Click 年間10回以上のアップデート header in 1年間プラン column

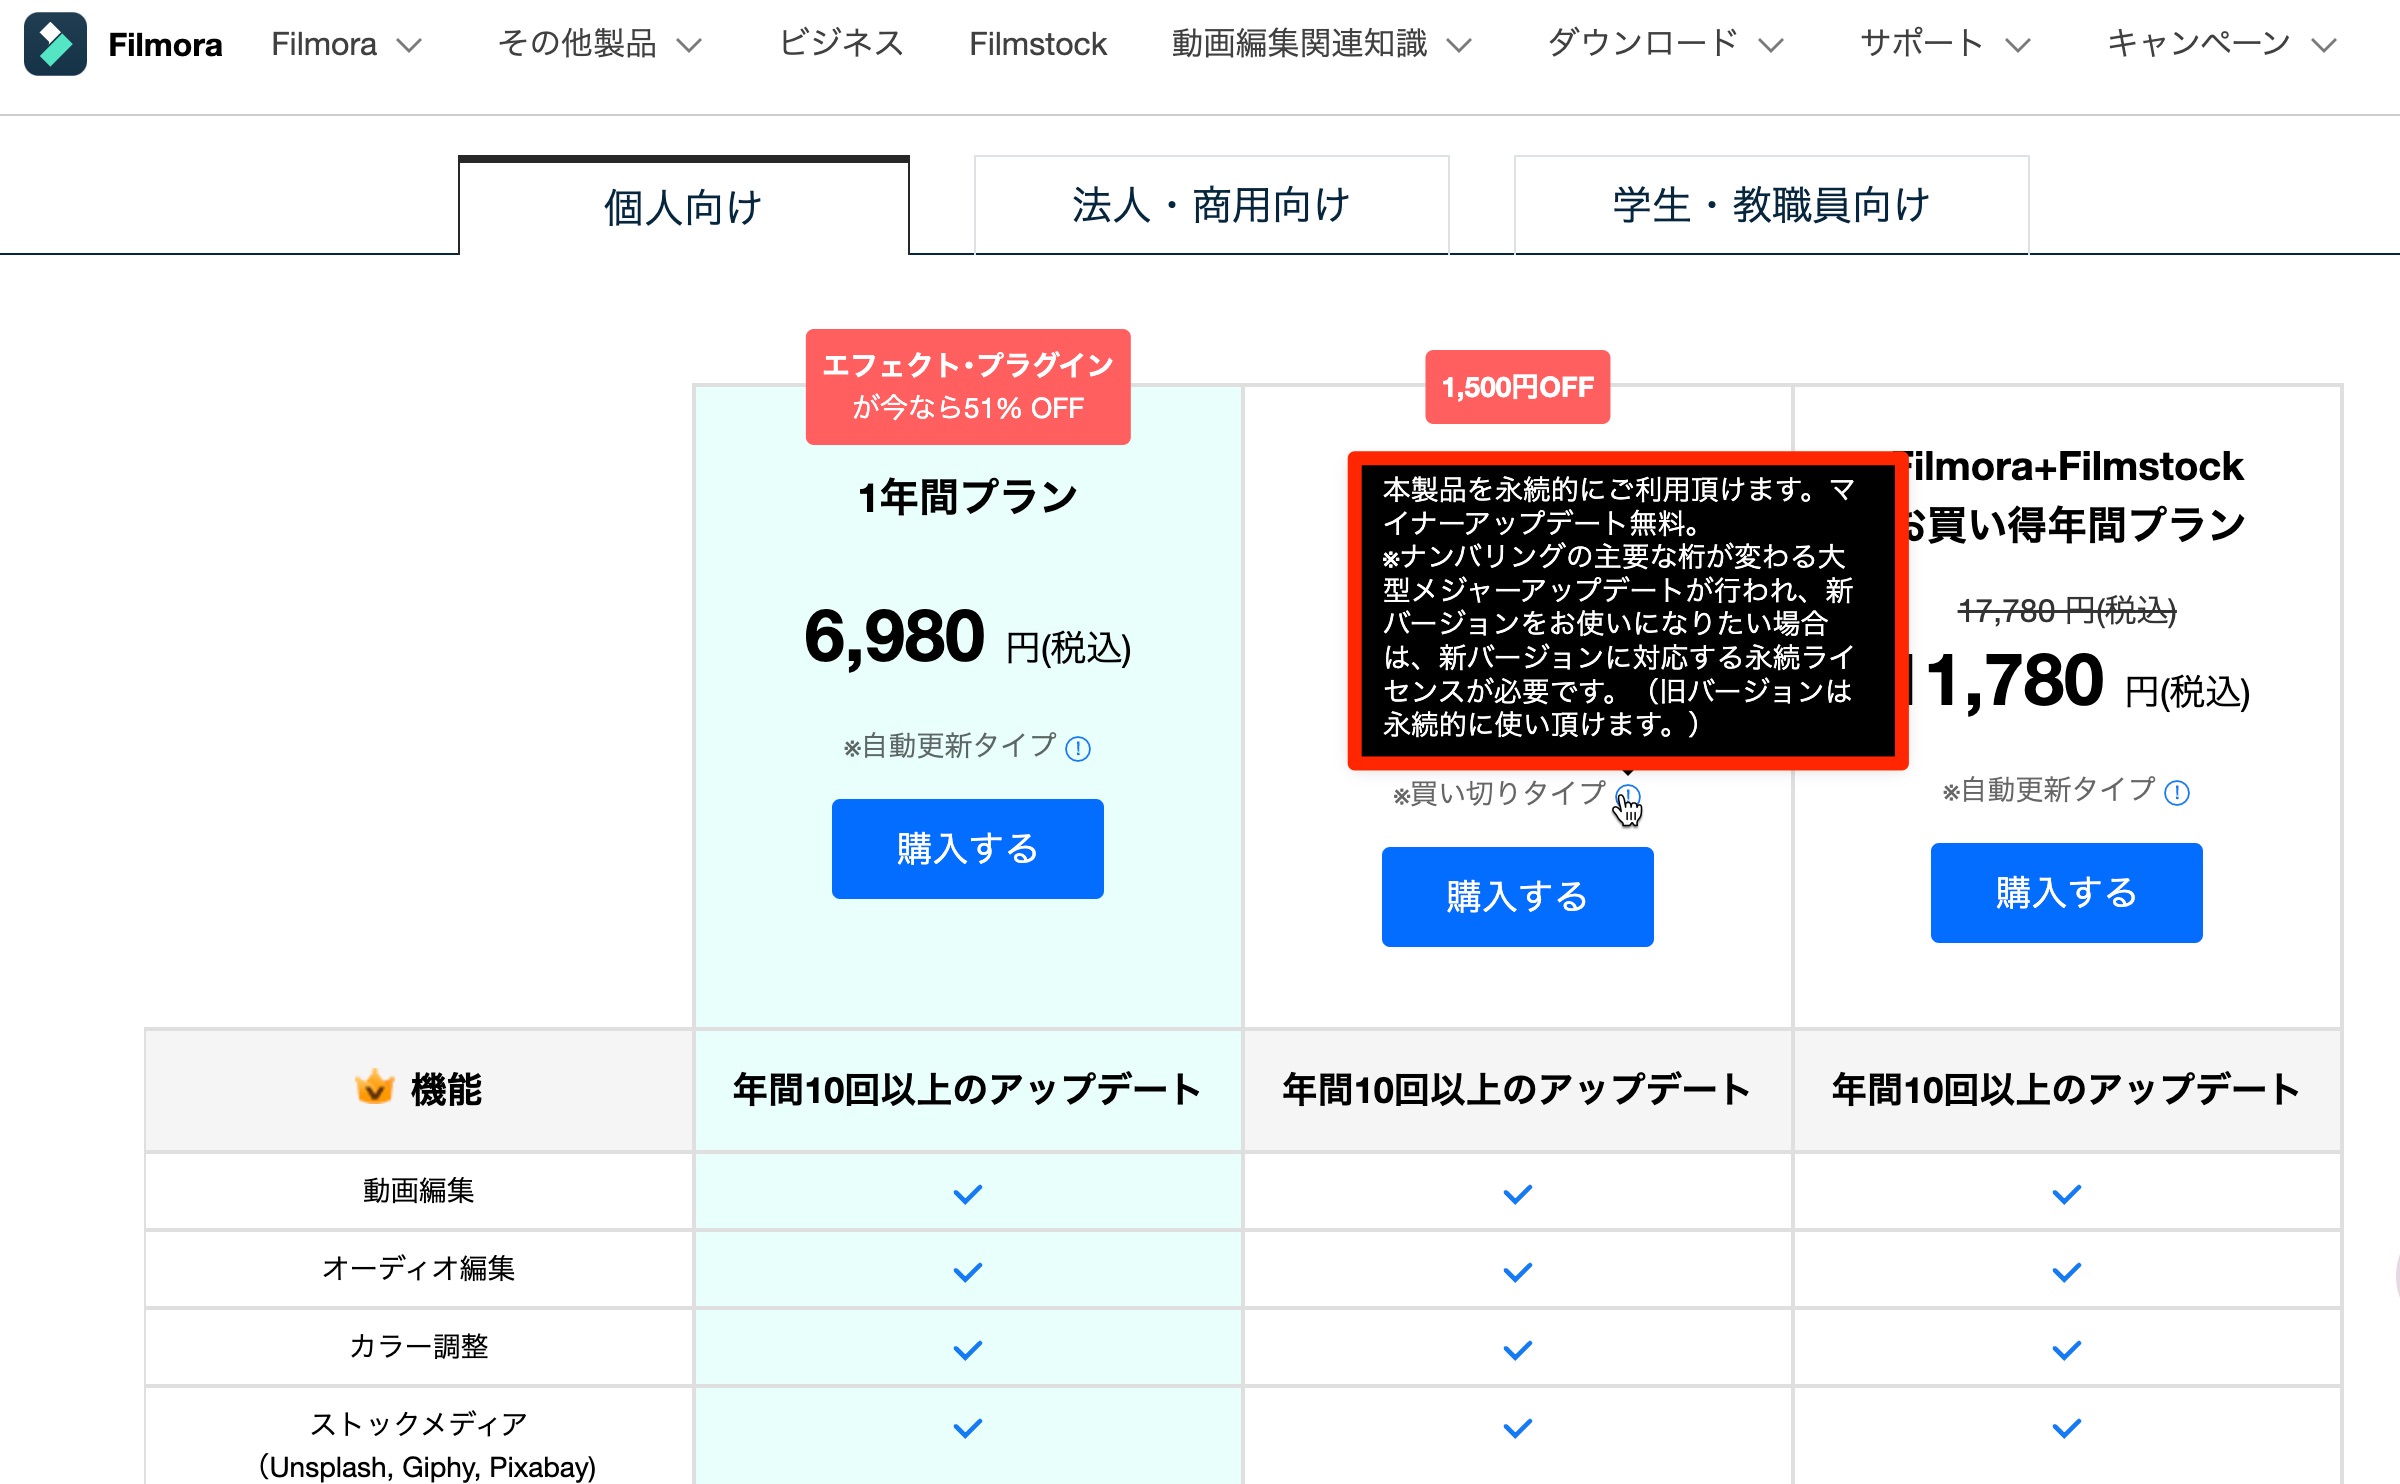pos(967,1089)
